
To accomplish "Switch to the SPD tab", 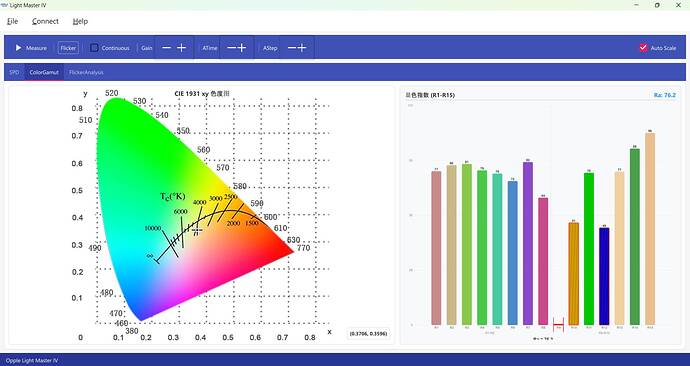I will [14, 72].
